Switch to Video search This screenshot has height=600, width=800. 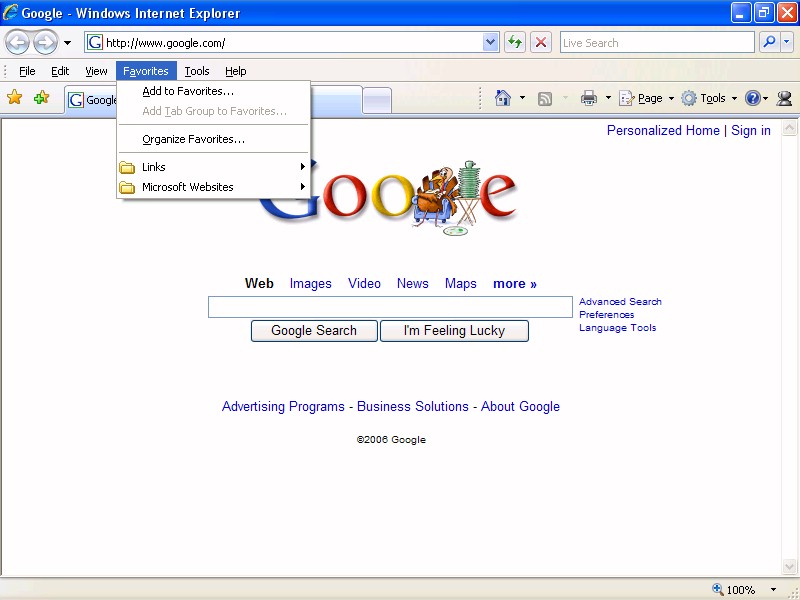click(x=364, y=284)
